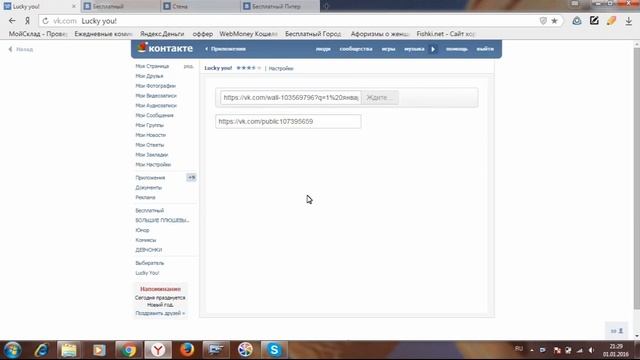Viewport: 640px width, 360px height.
Task: Bookmark the page with the star icon
Action: [554, 21]
